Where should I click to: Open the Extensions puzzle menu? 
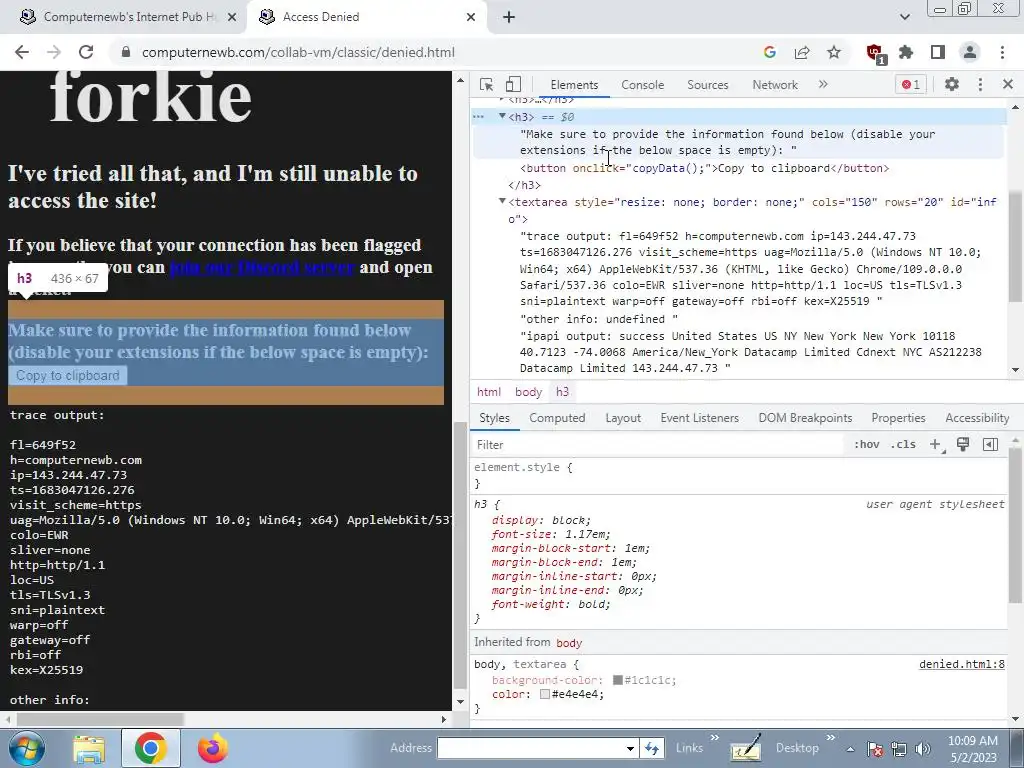click(906, 52)
